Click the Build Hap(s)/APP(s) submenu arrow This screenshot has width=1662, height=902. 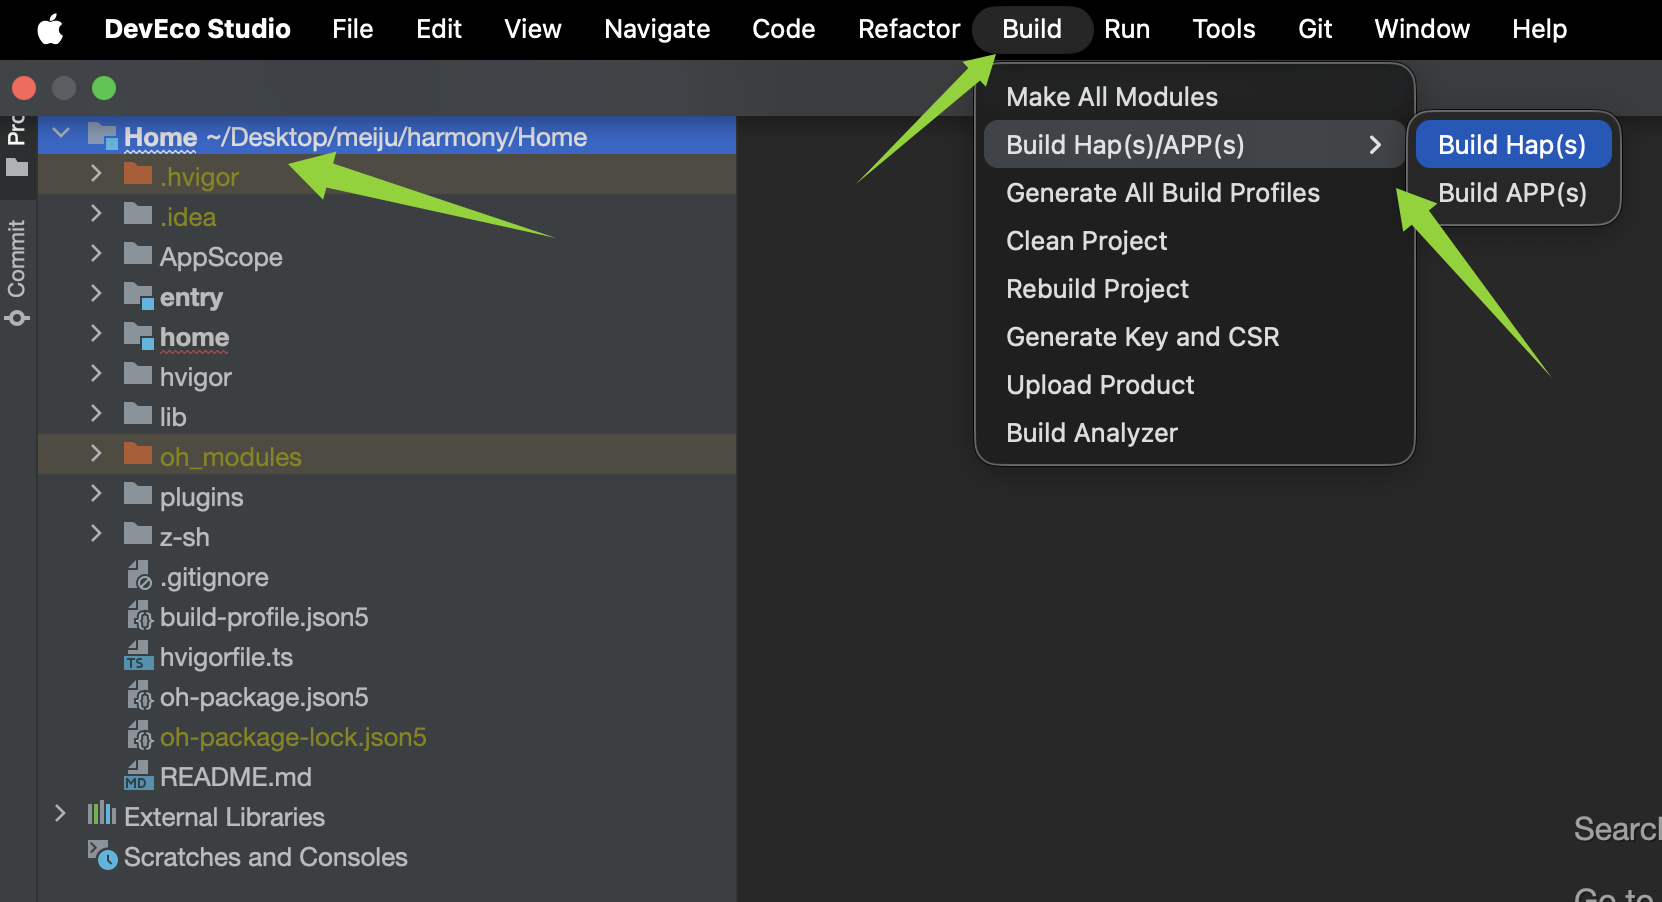1375,145
